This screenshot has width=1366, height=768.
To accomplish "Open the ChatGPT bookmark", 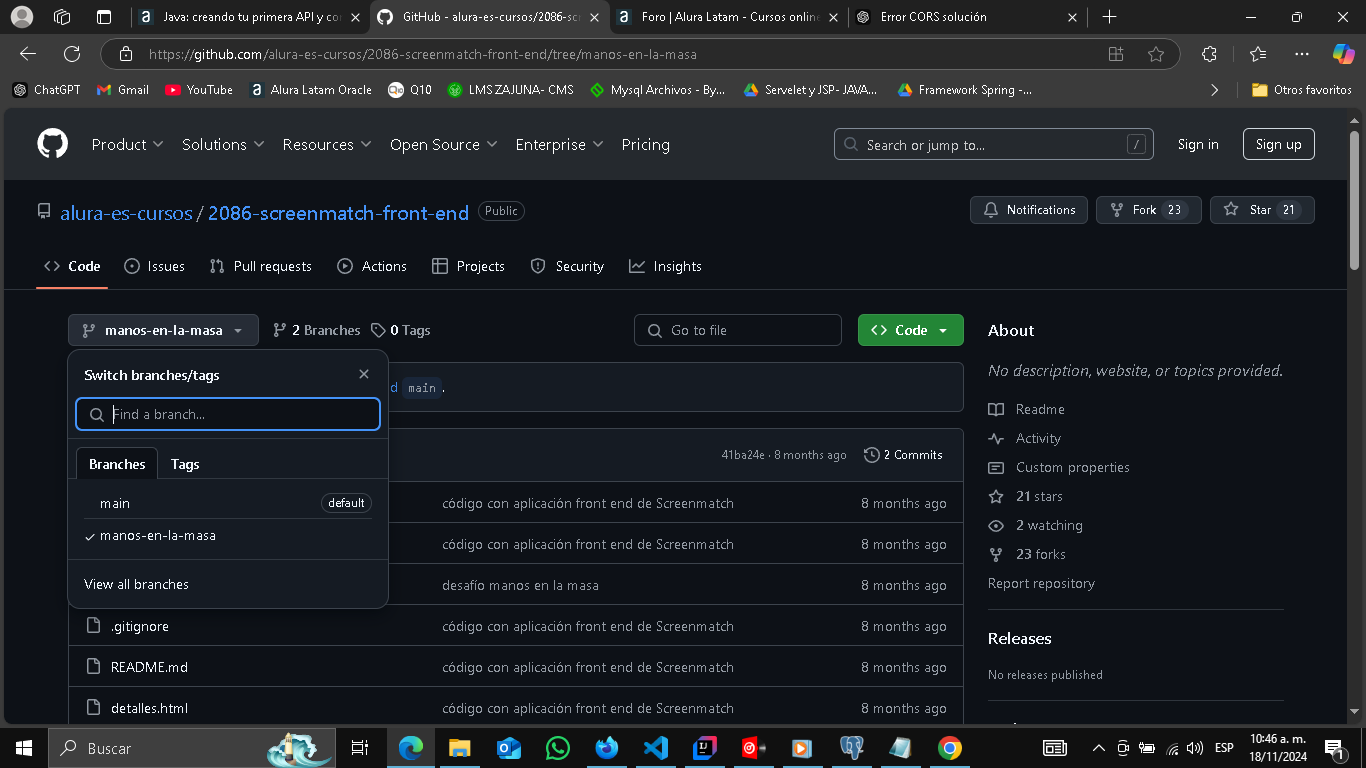I will tap(47, 90).
